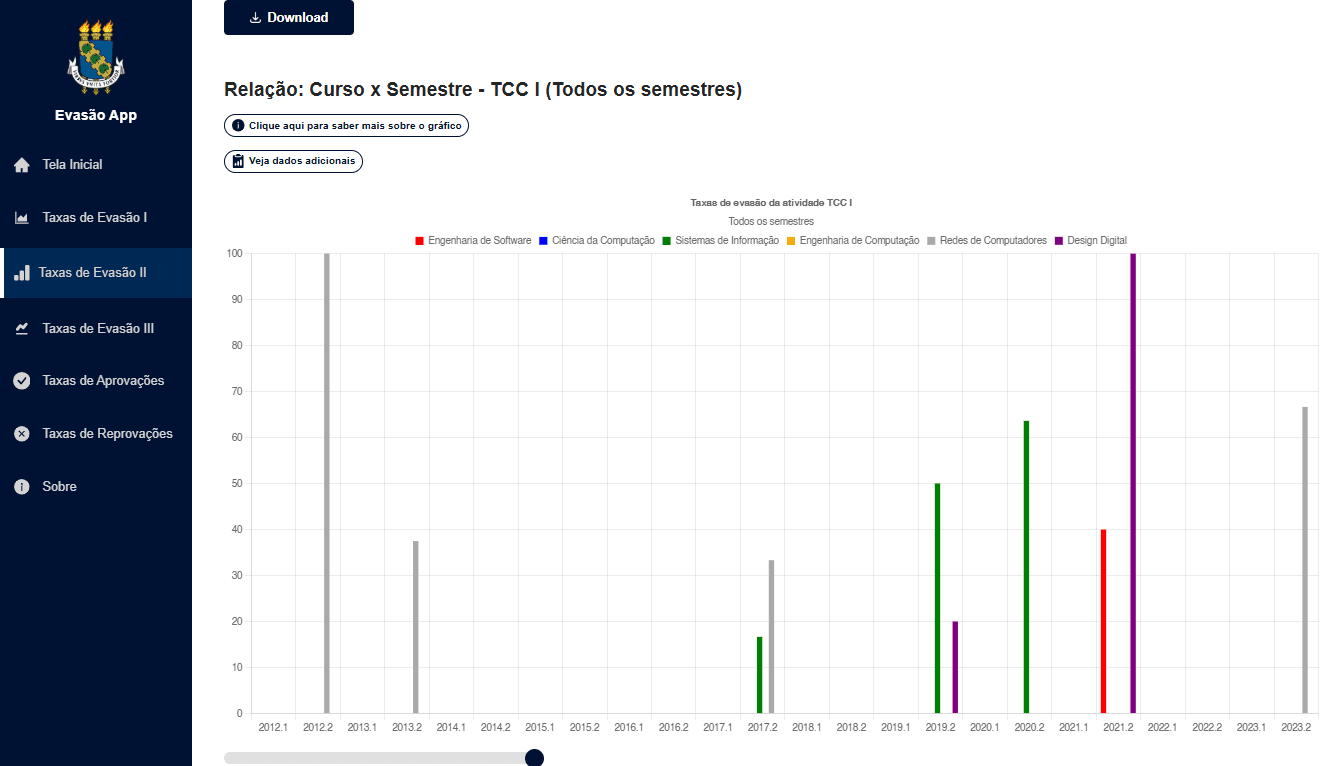Image resolution: width=1344 pixels, height=766 pixels.
Task: Open 'Veja dados adicionais'
Action: (293, 161)
